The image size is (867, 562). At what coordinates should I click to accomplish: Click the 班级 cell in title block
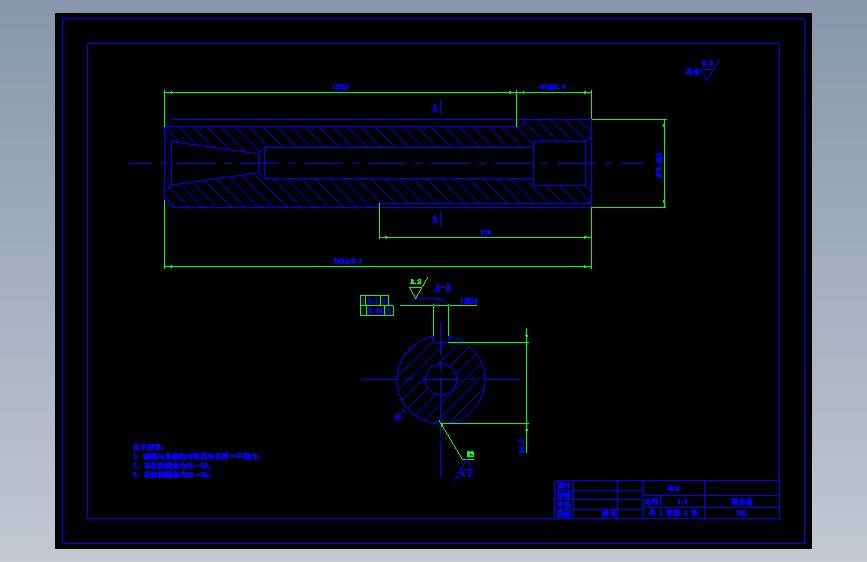563,513
